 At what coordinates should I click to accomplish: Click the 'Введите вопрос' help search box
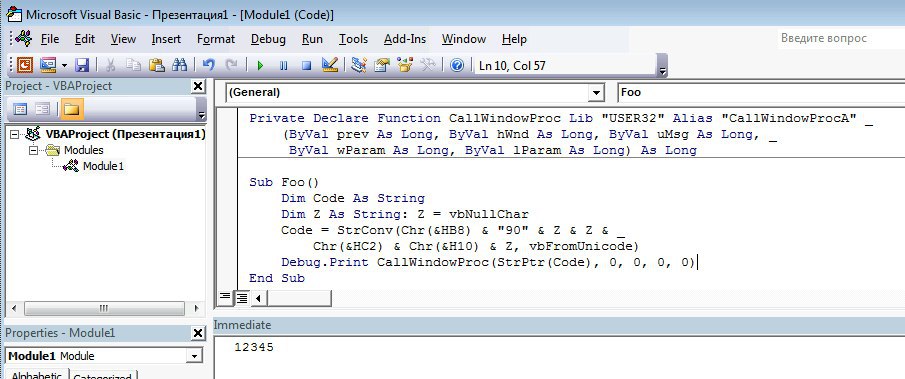point(840,38)
